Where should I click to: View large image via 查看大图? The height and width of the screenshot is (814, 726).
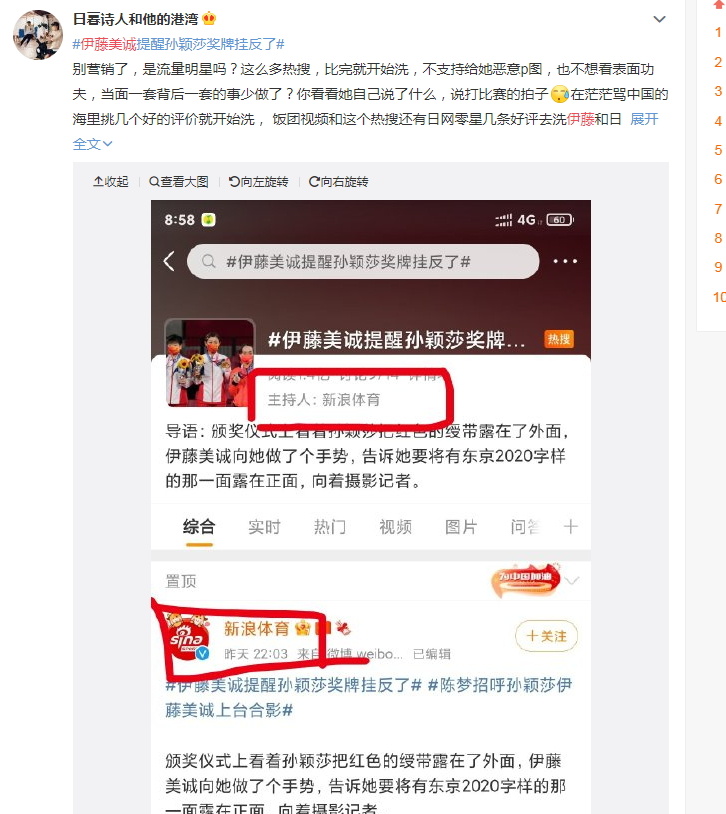(179, 182)
